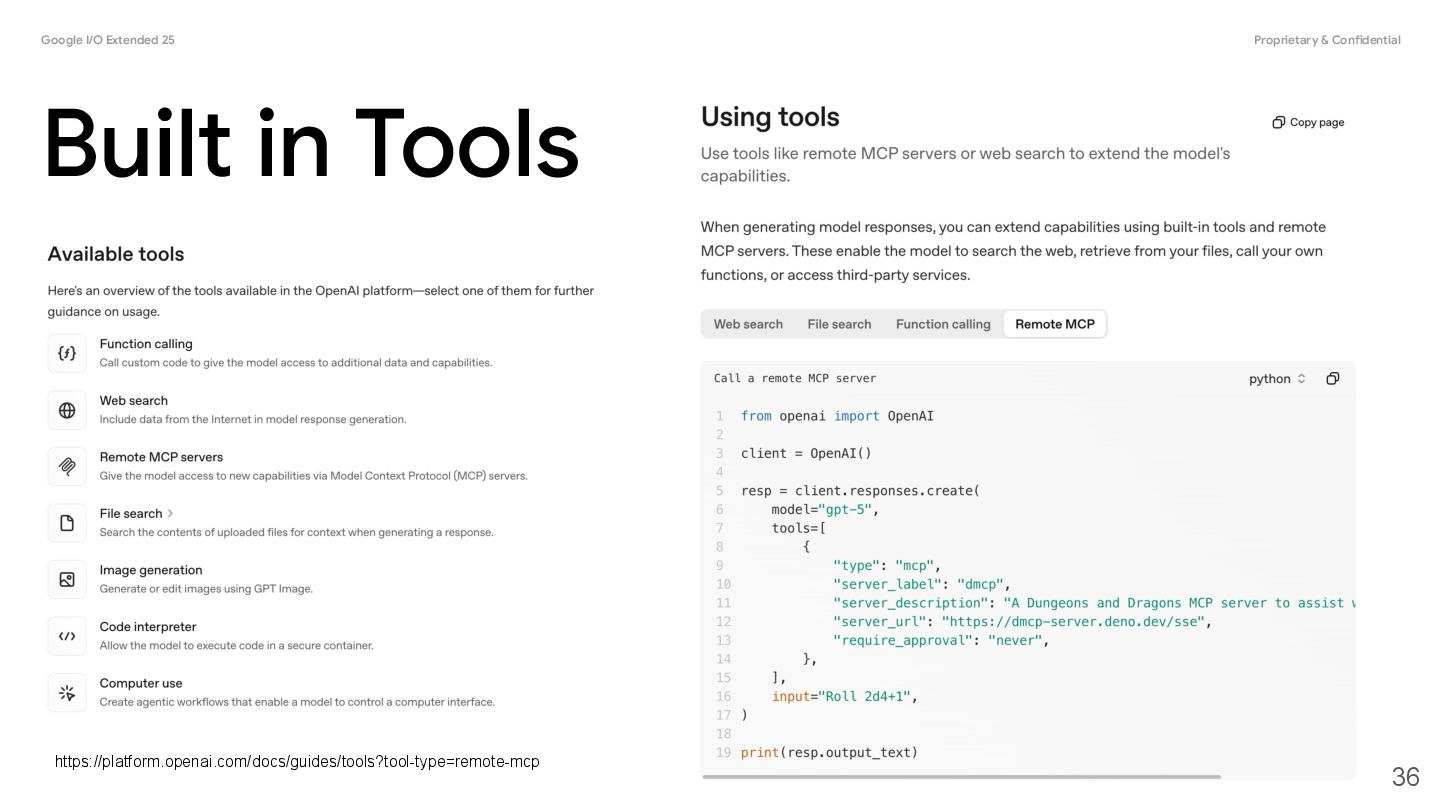
Task: Click the Function calling braces icon
Action: point(67,353)
